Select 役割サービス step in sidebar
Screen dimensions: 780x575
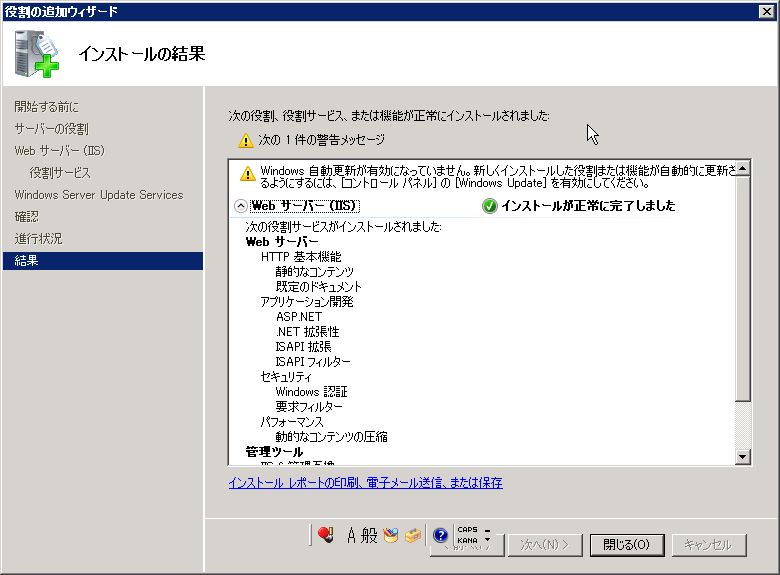pyautogui.click(x=60, y=173)
